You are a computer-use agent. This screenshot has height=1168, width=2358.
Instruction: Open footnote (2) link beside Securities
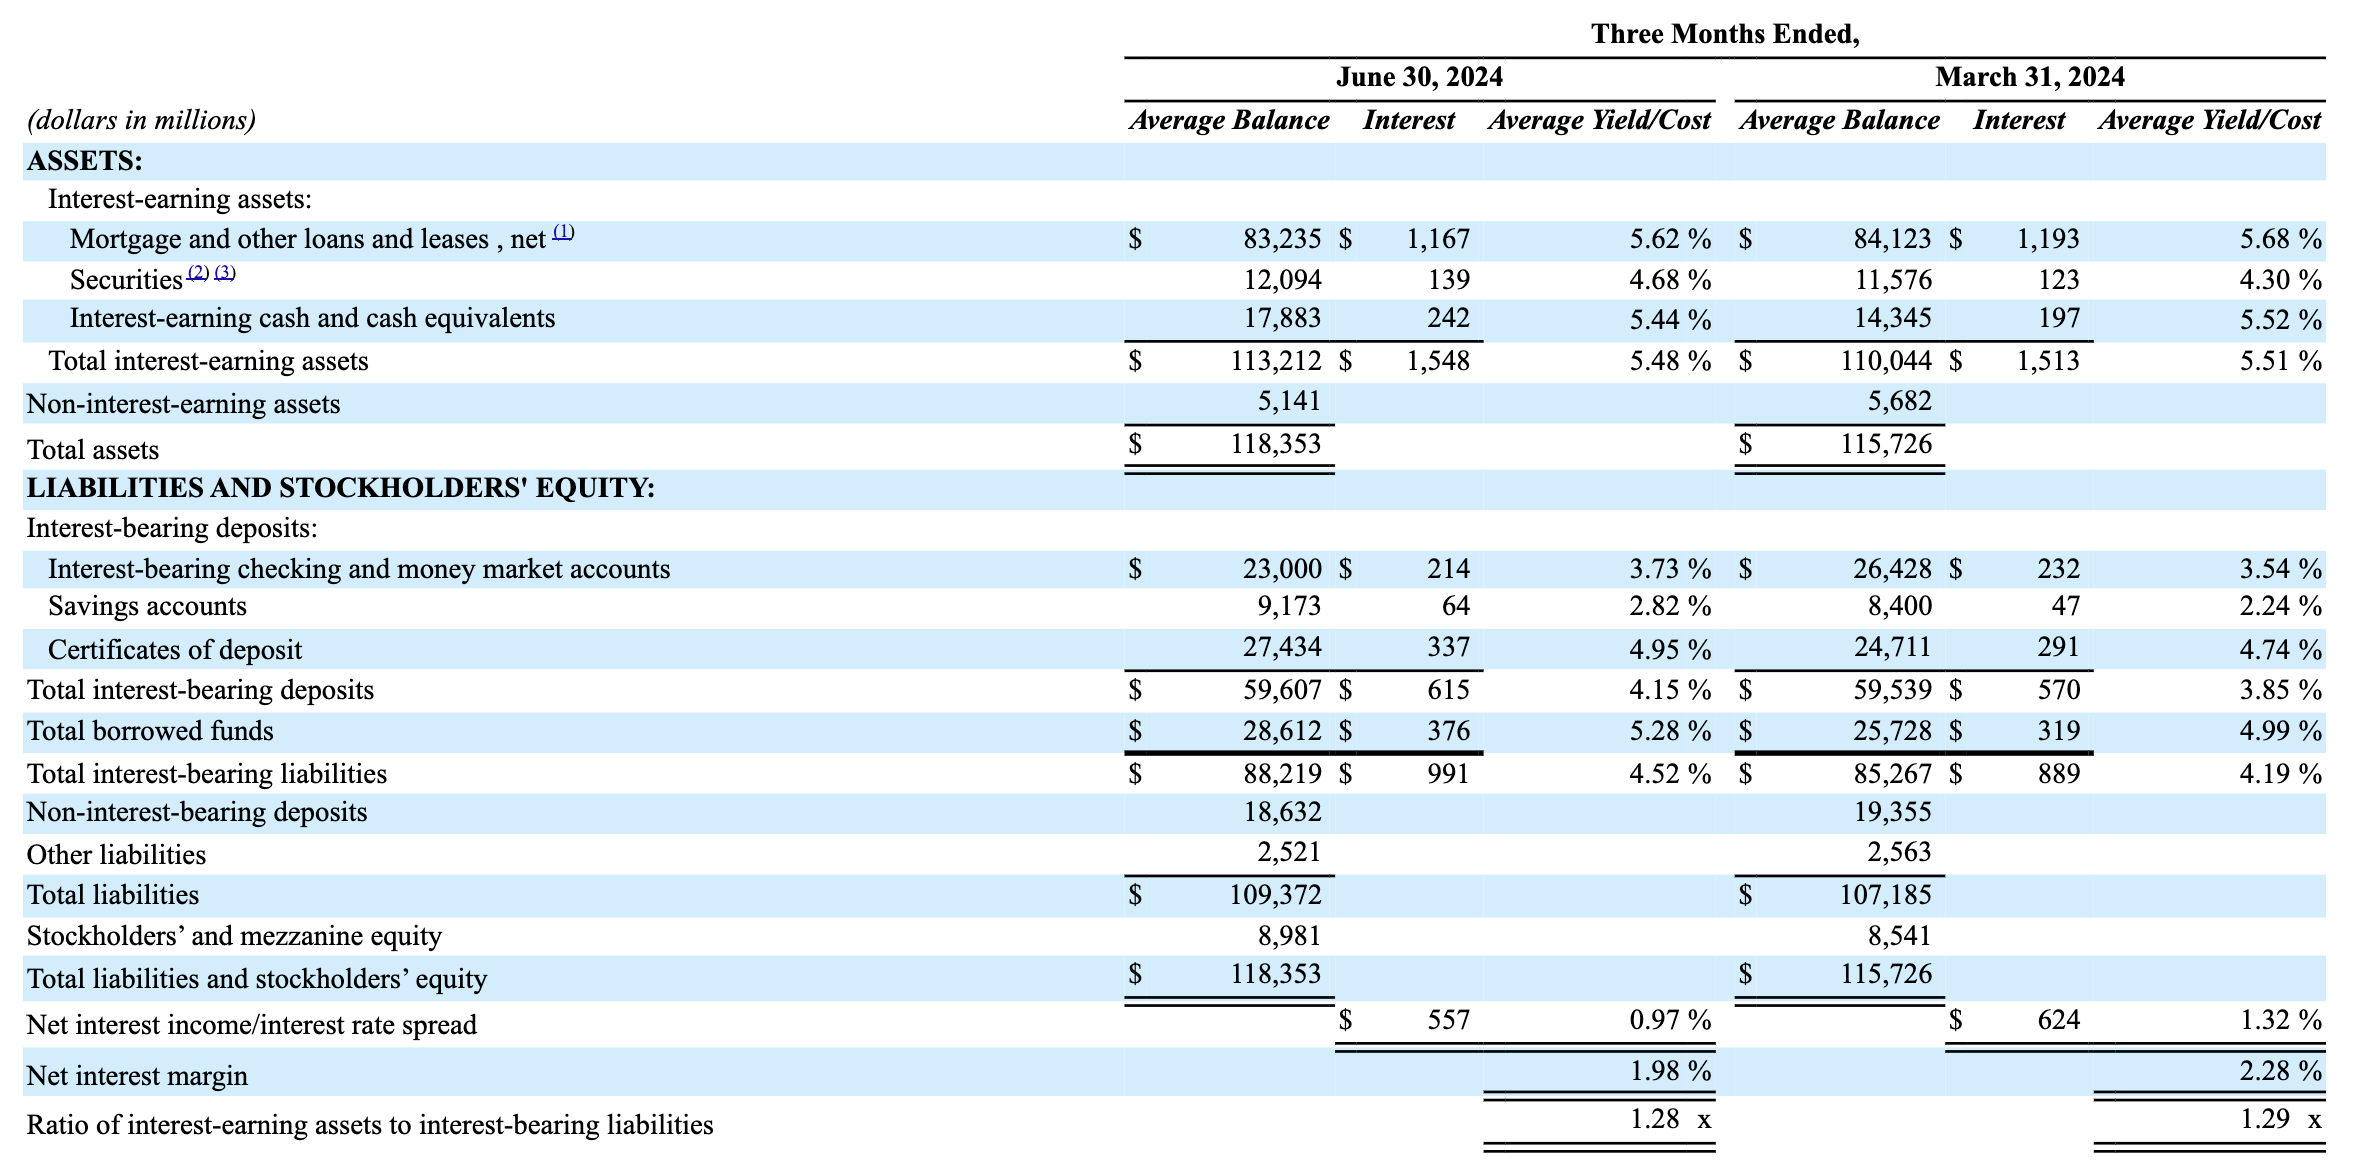point(198,272)
